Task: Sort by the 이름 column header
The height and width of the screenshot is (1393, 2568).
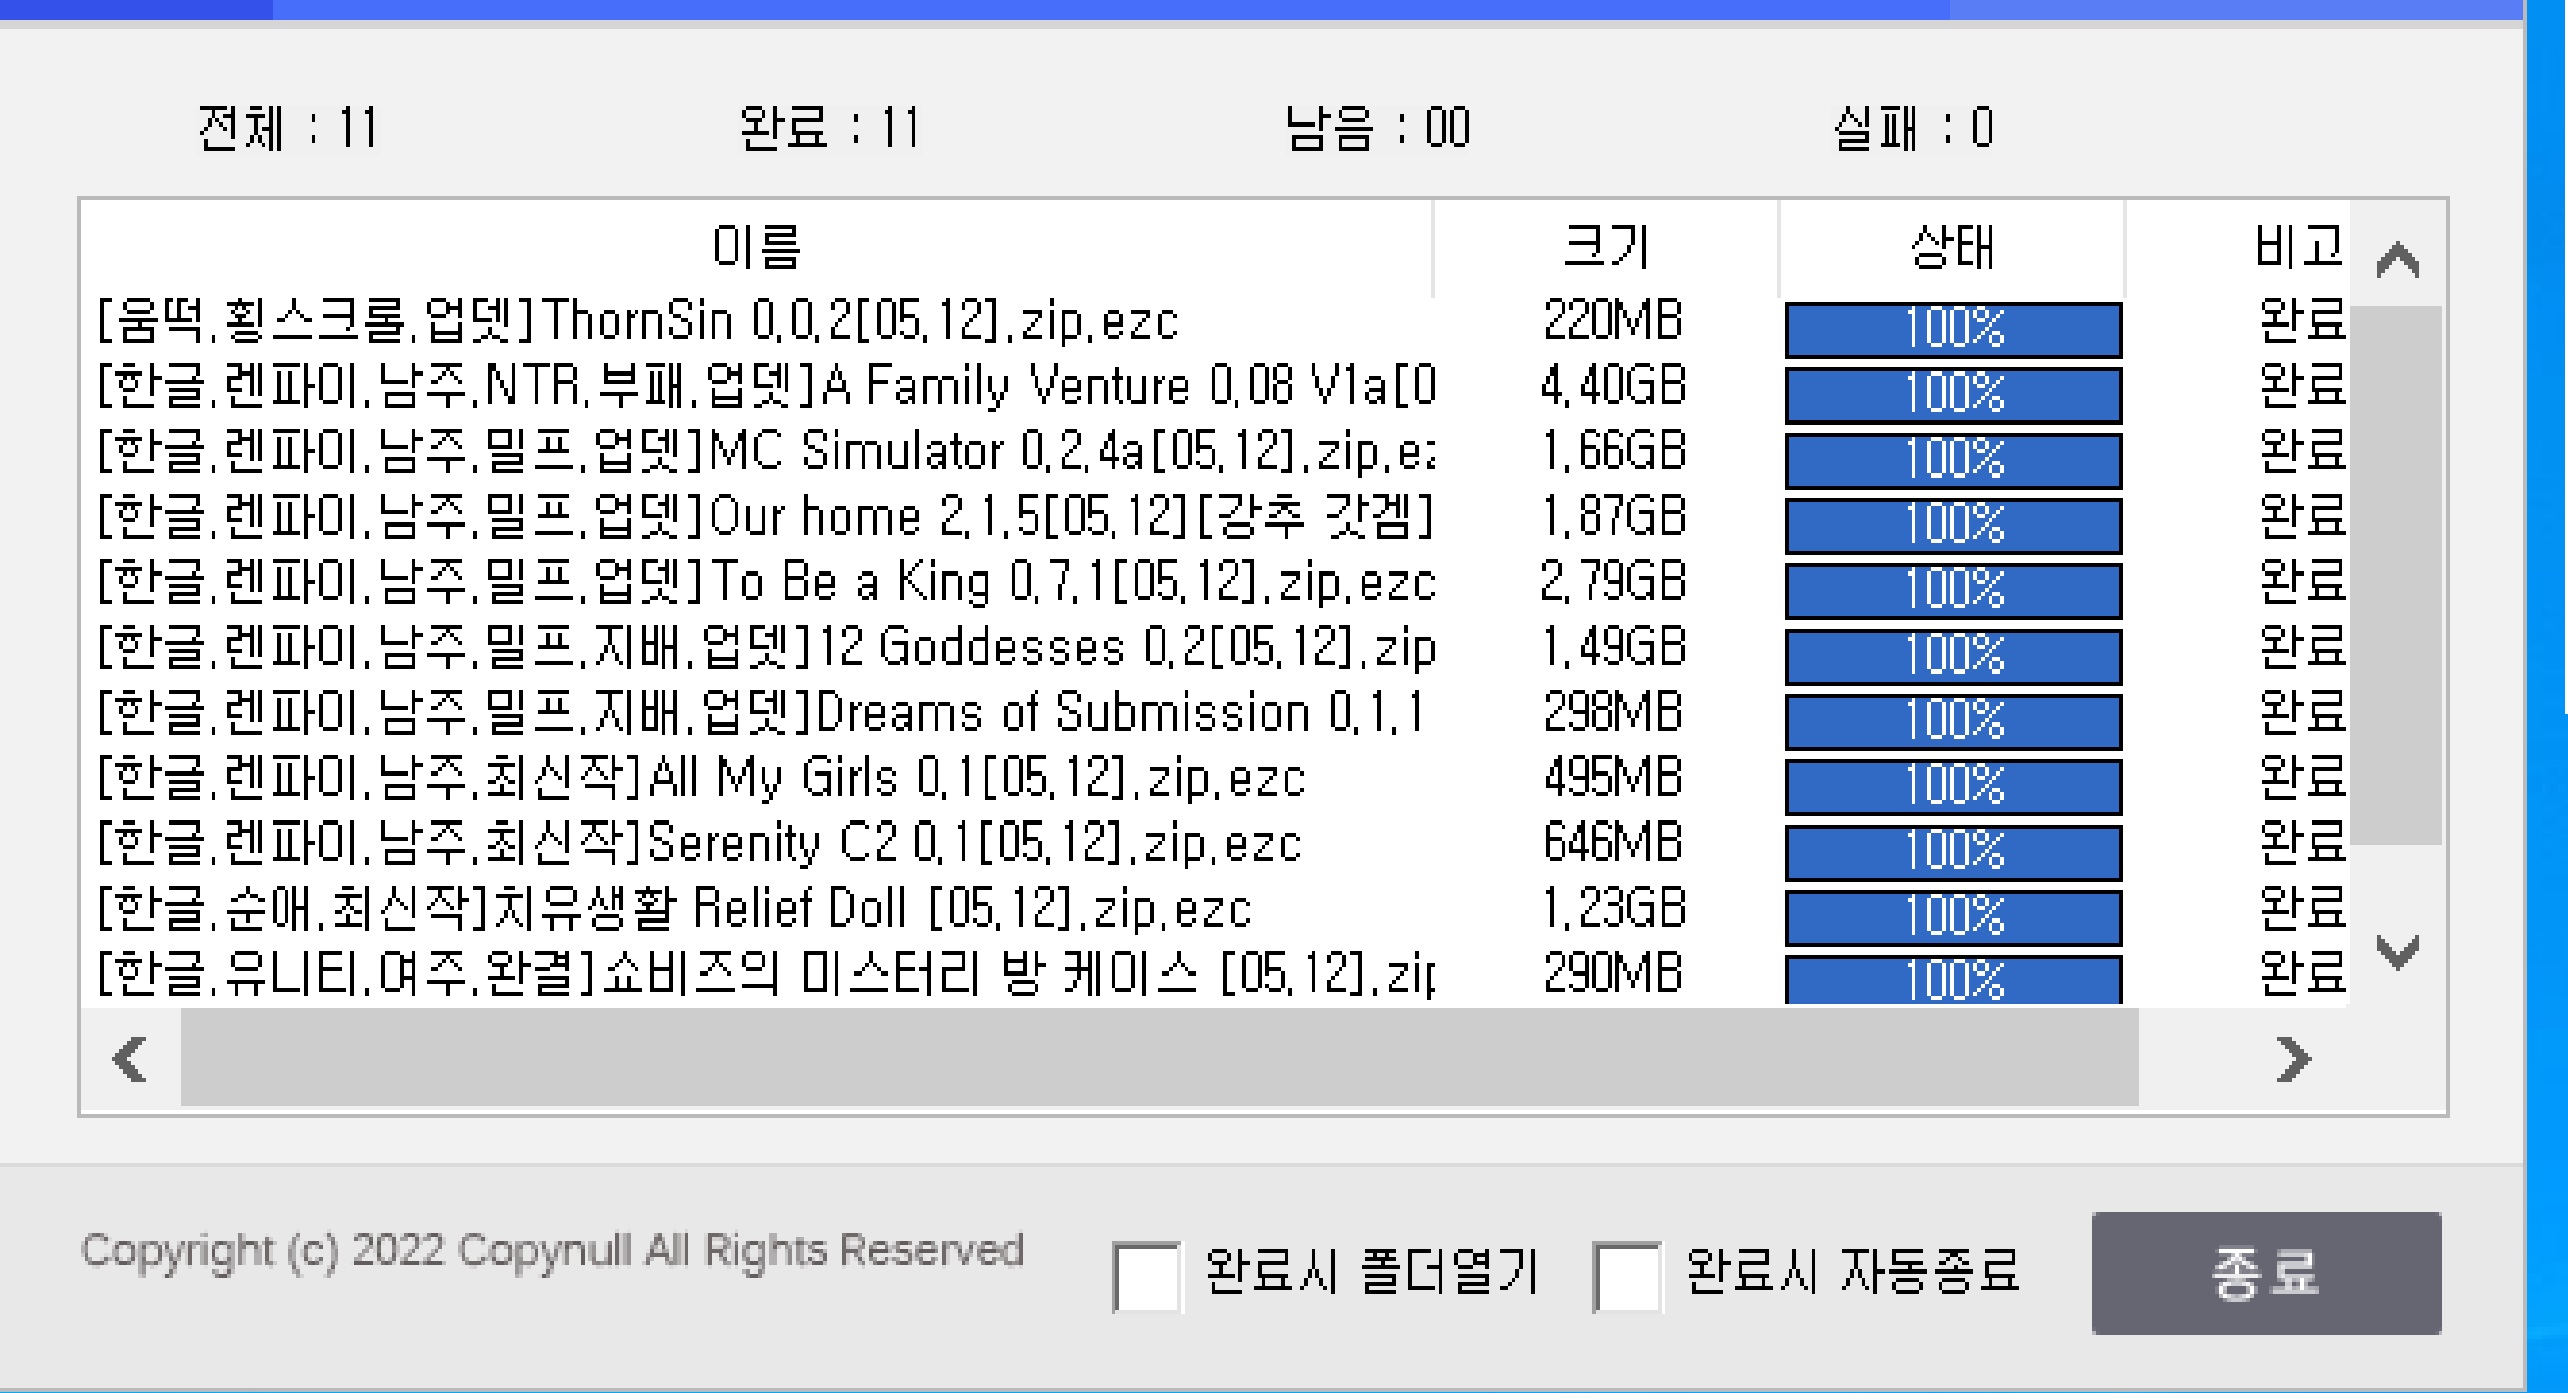Action: pyautogui.click(x=756, y=247)
